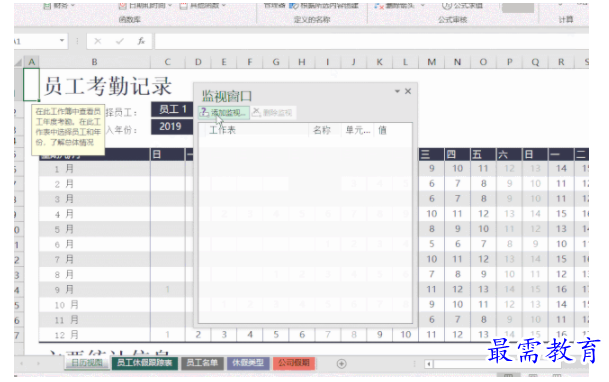This screenshot has height=382, width=609.
Task: Select column G header
Action: pos(276,62)
